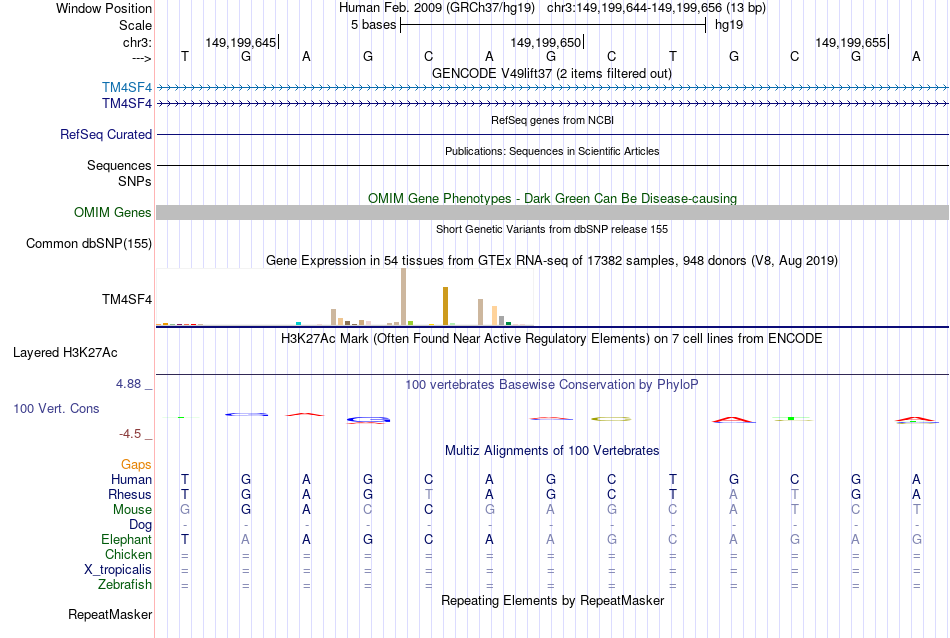The height and width of the screenshot is (638, 950).
Task: Open the 100 Vert. Cons track label
Action: tap(56, 408)
